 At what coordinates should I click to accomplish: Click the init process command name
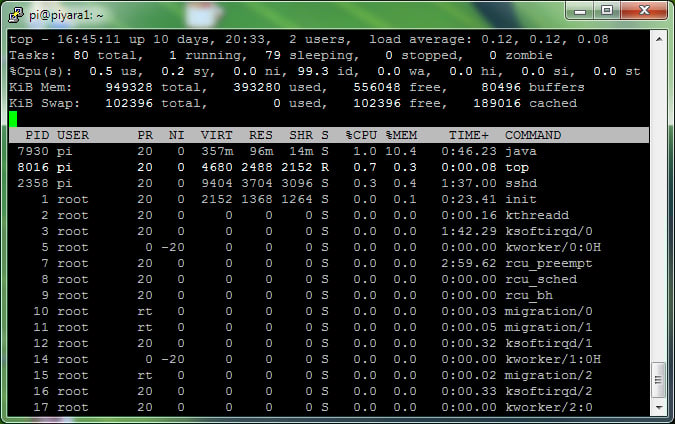pyautogui.click(x=520, y=199)
